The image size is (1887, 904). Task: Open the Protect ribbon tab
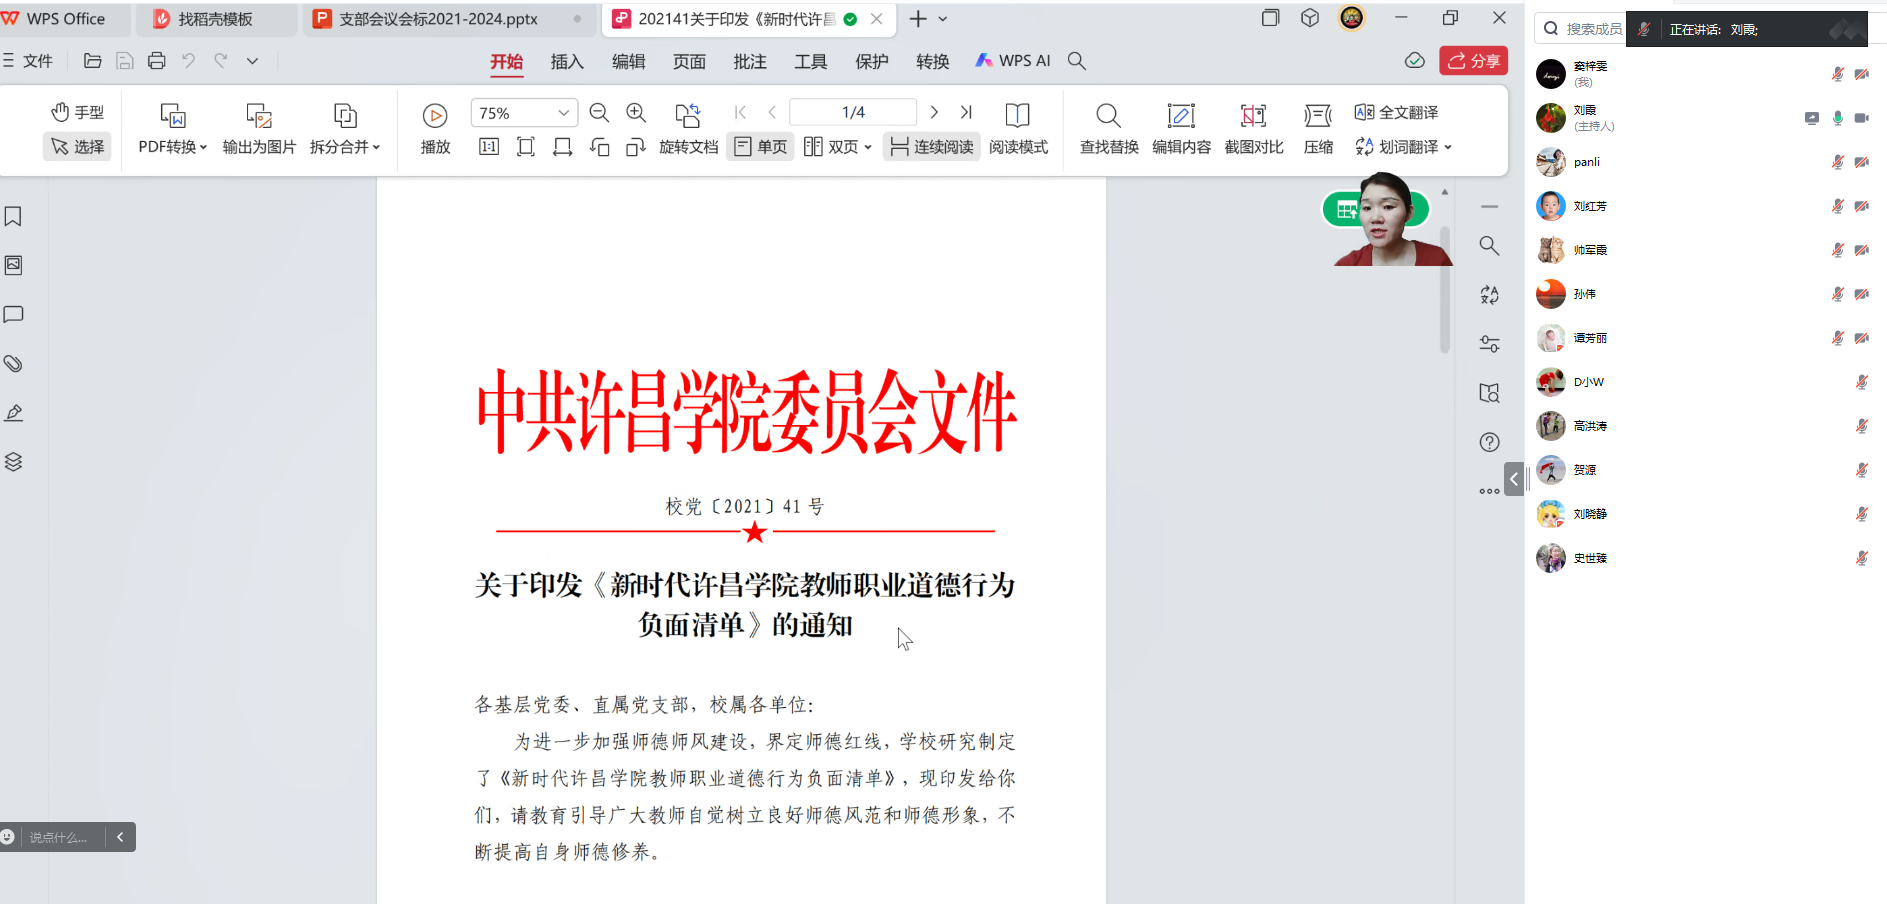[871, 61]
